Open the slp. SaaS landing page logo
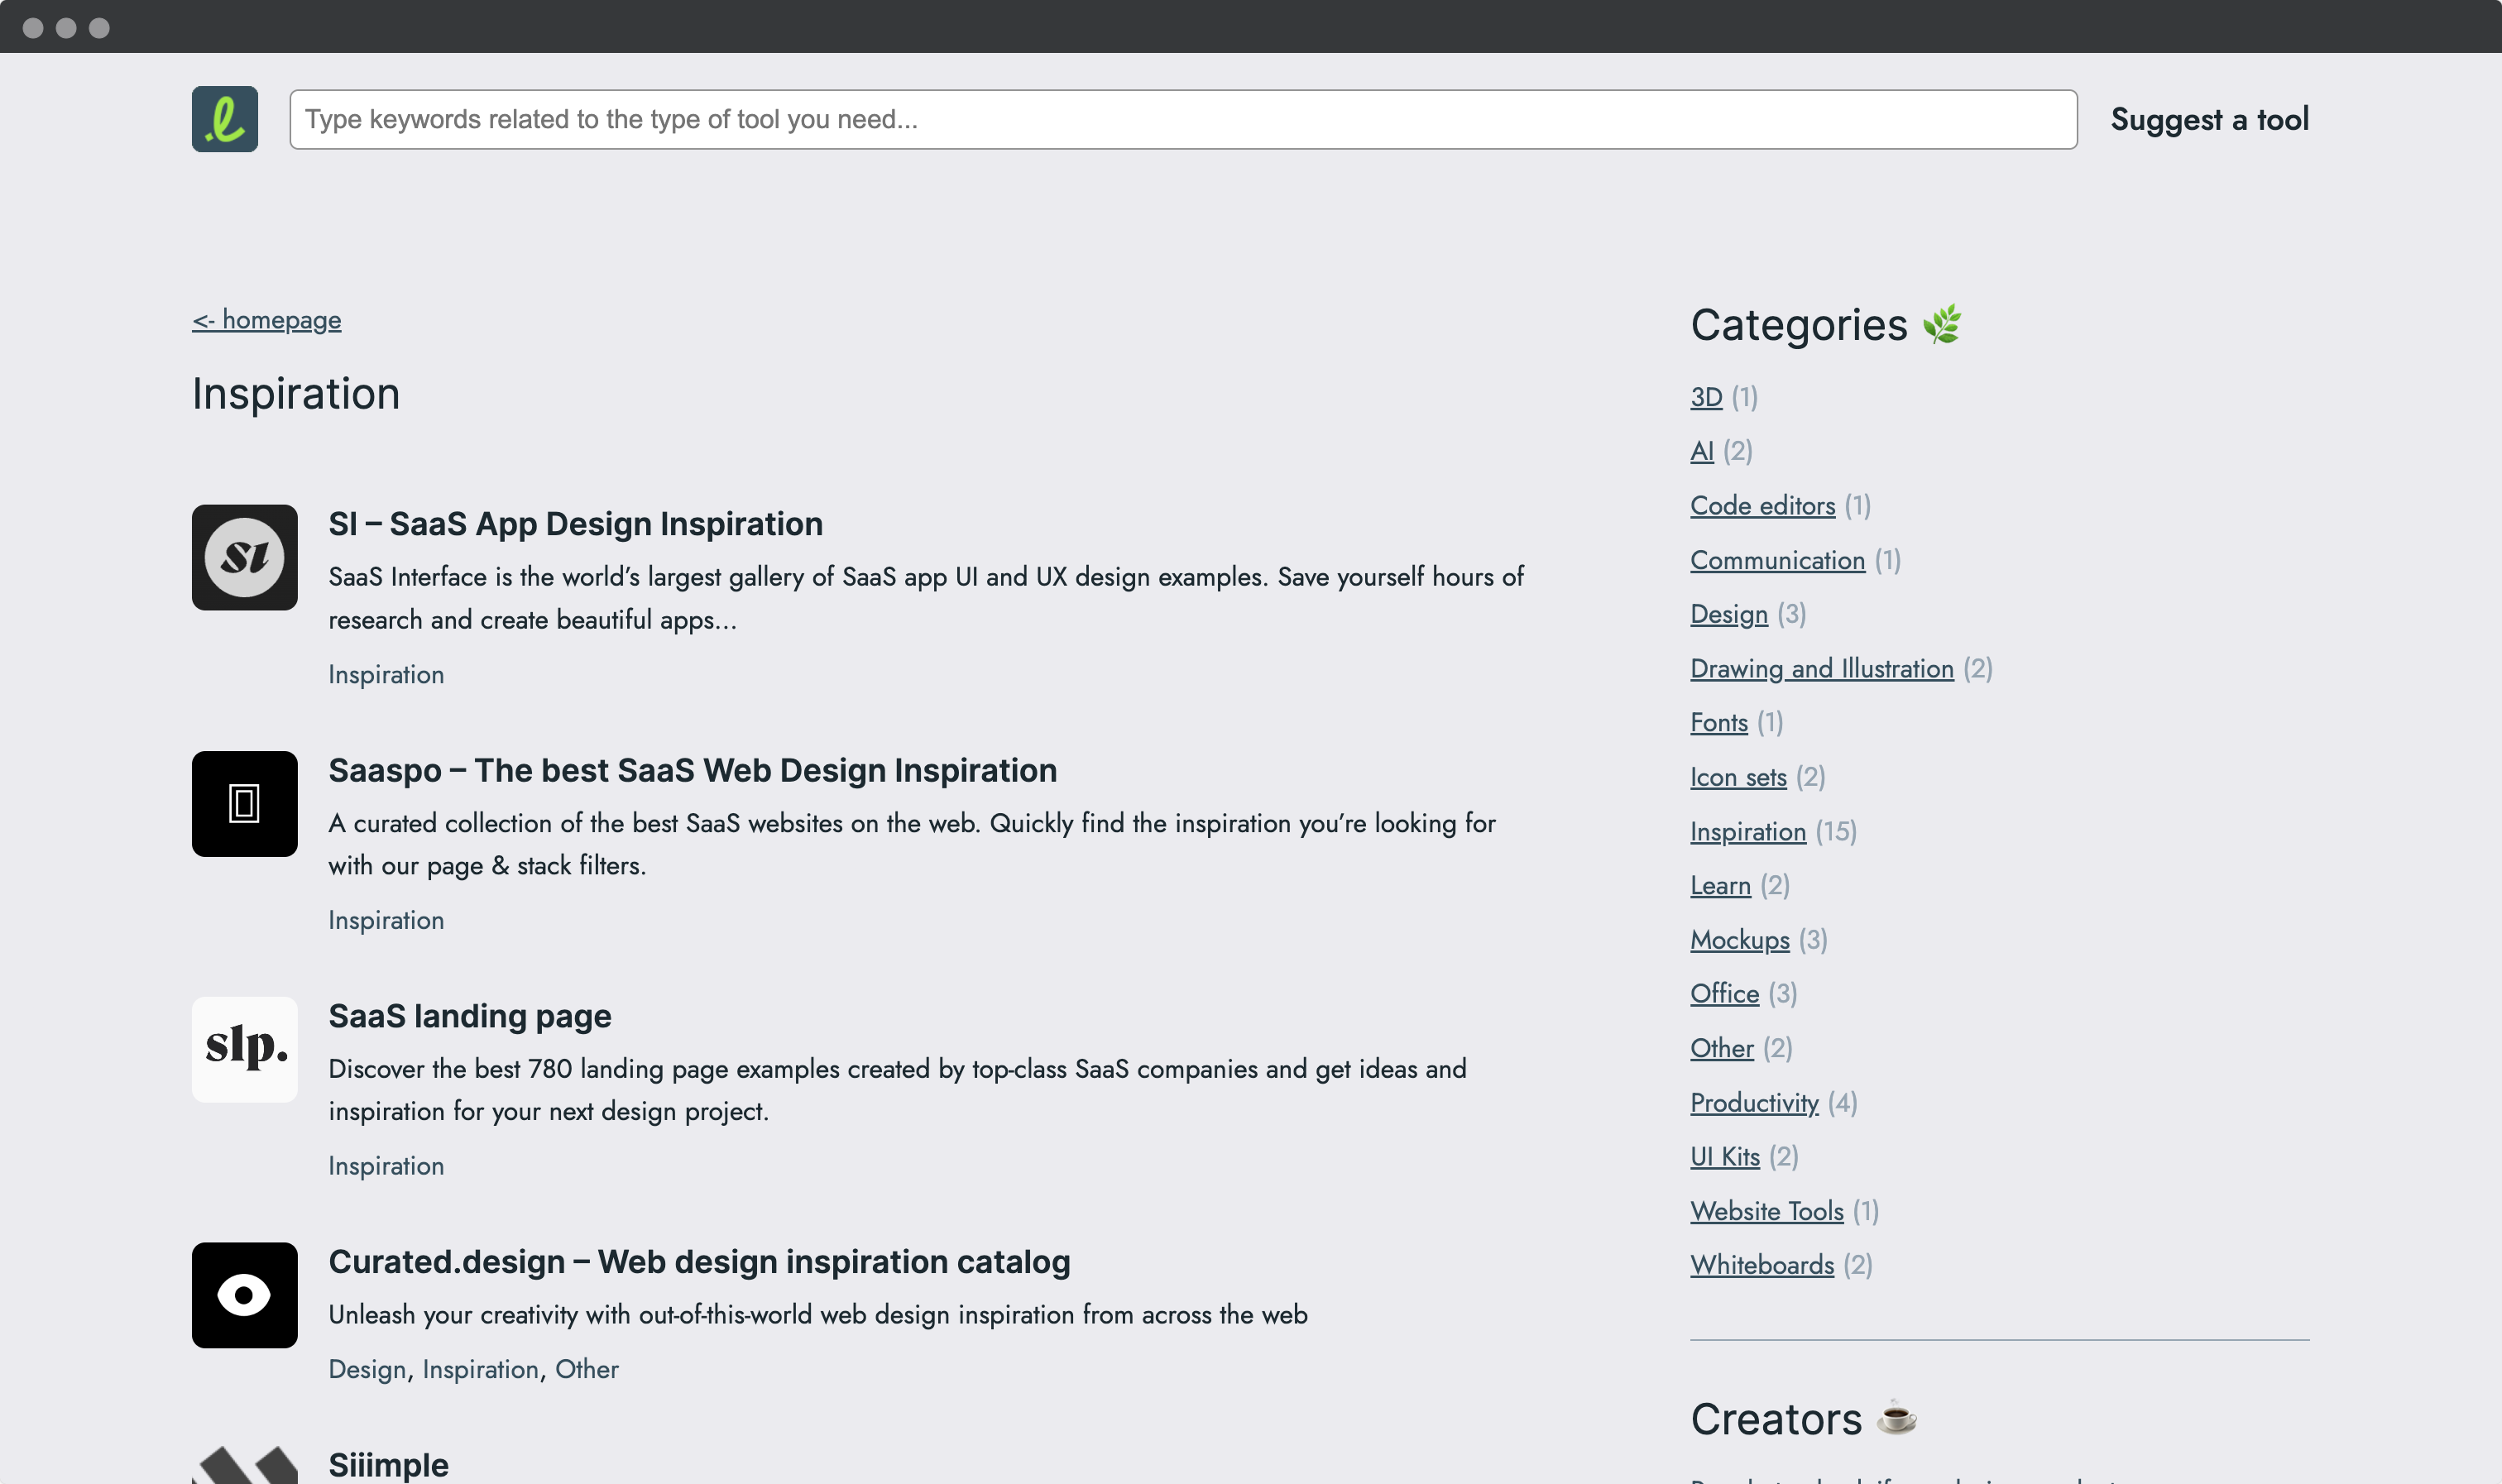This screenshot has width=2502, height=1484. click(244, 1049)
